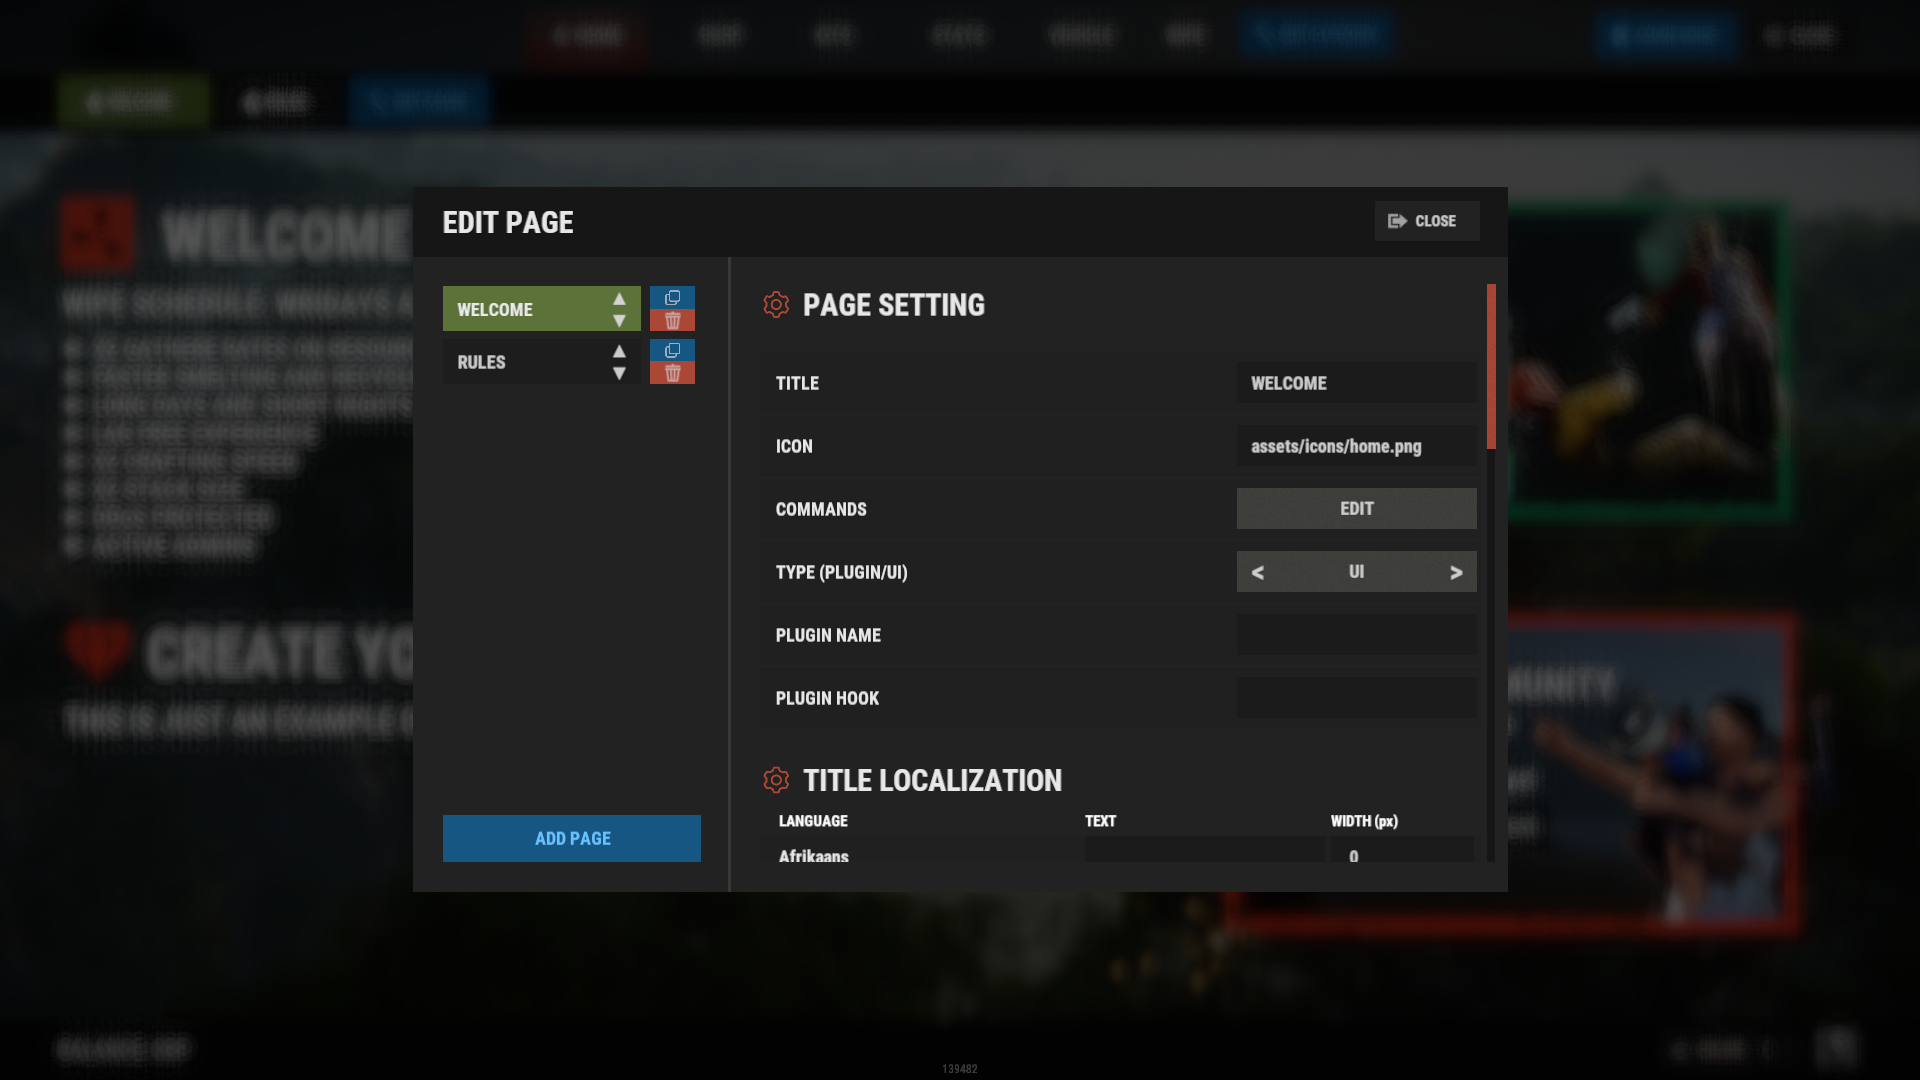
Task: Move WELCOME page down
Action: [x=619, y=321]
